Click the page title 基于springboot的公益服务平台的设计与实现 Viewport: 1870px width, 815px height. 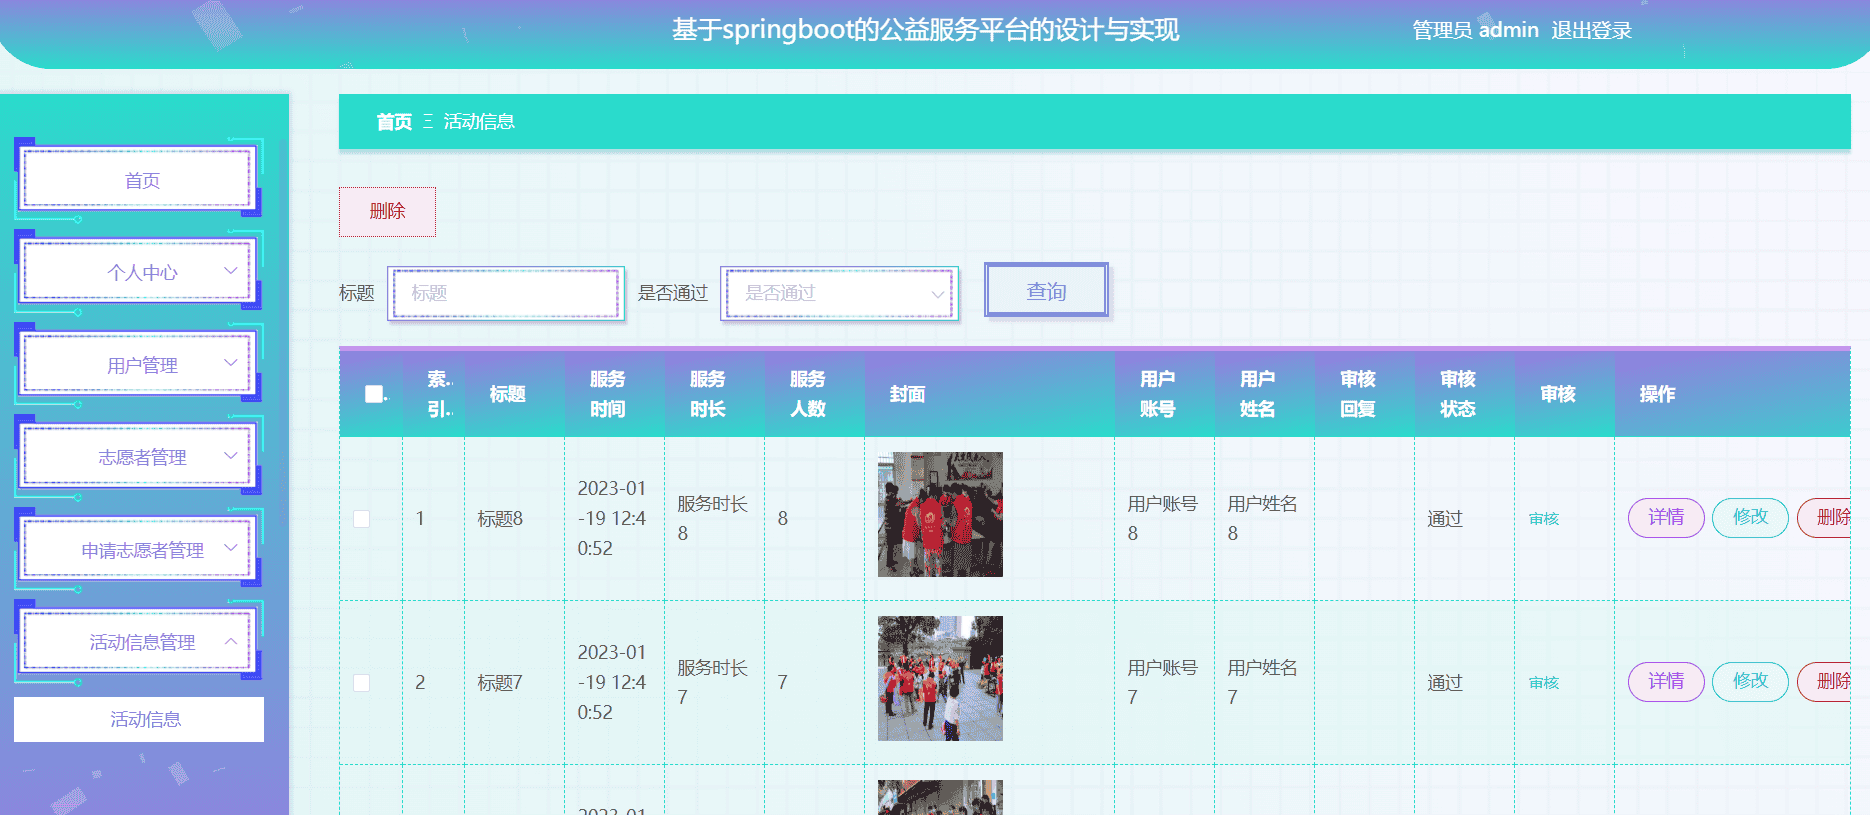coord(925,30)
